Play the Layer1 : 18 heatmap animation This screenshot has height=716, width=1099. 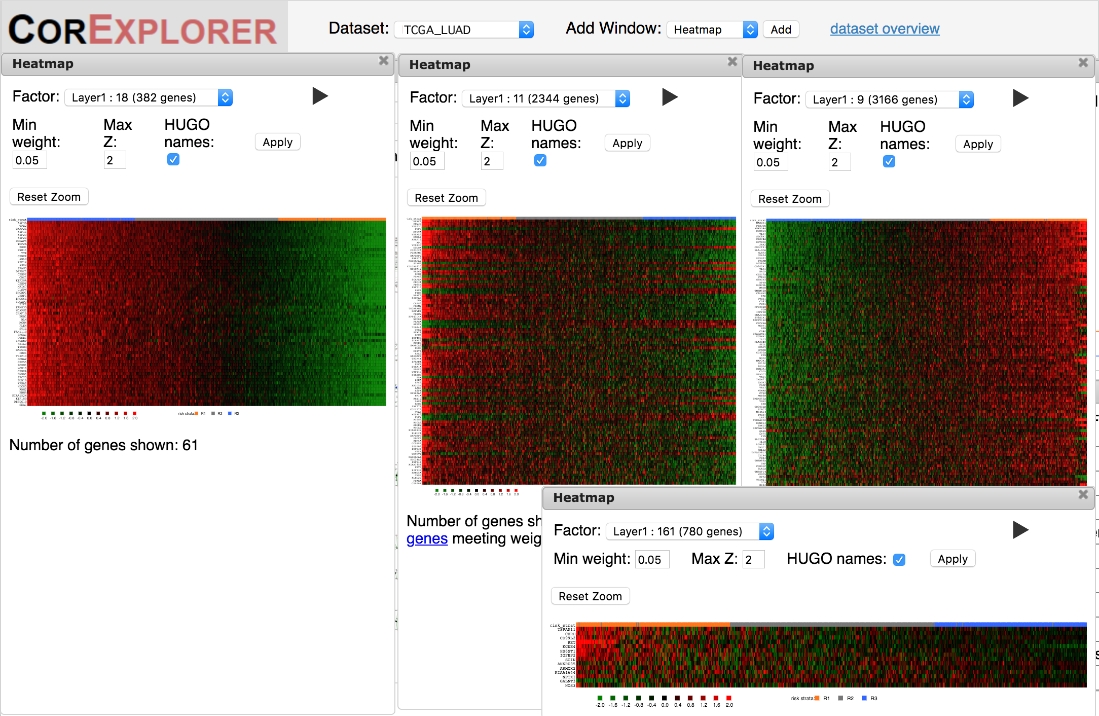pos(320,96)
